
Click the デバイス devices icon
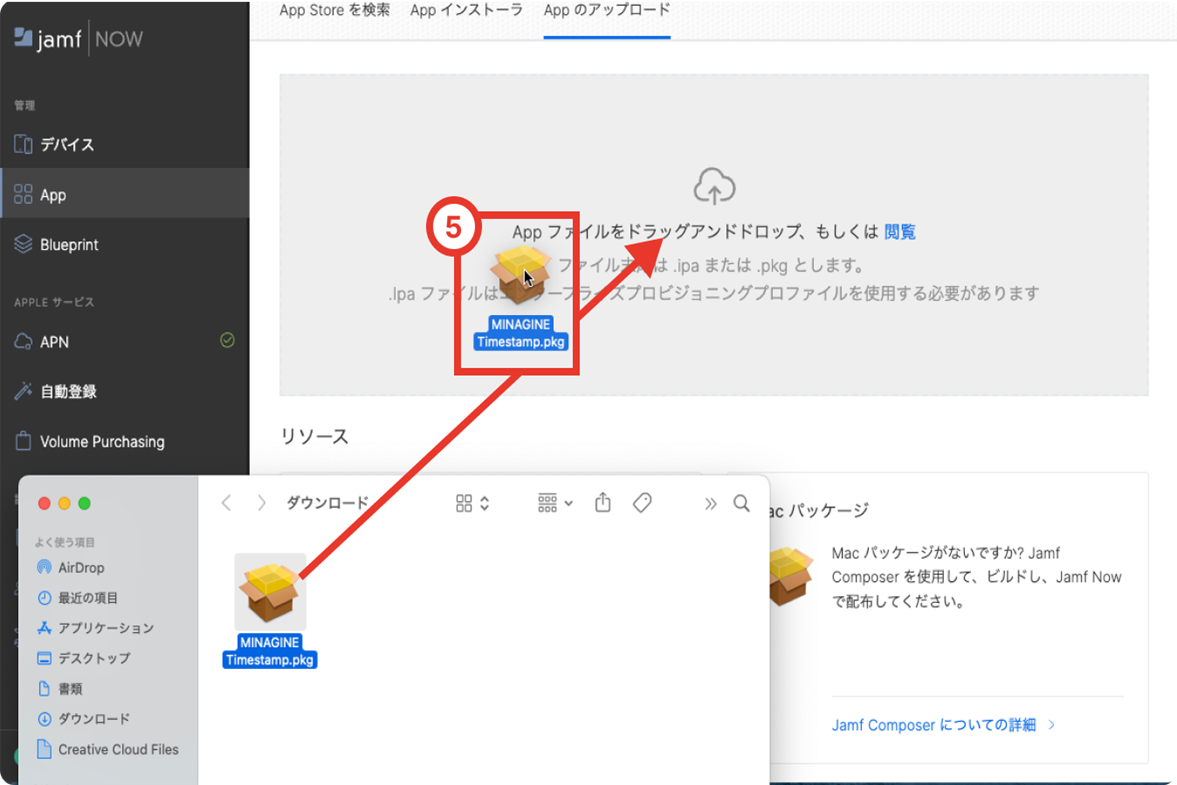click(x=23, y=144)
